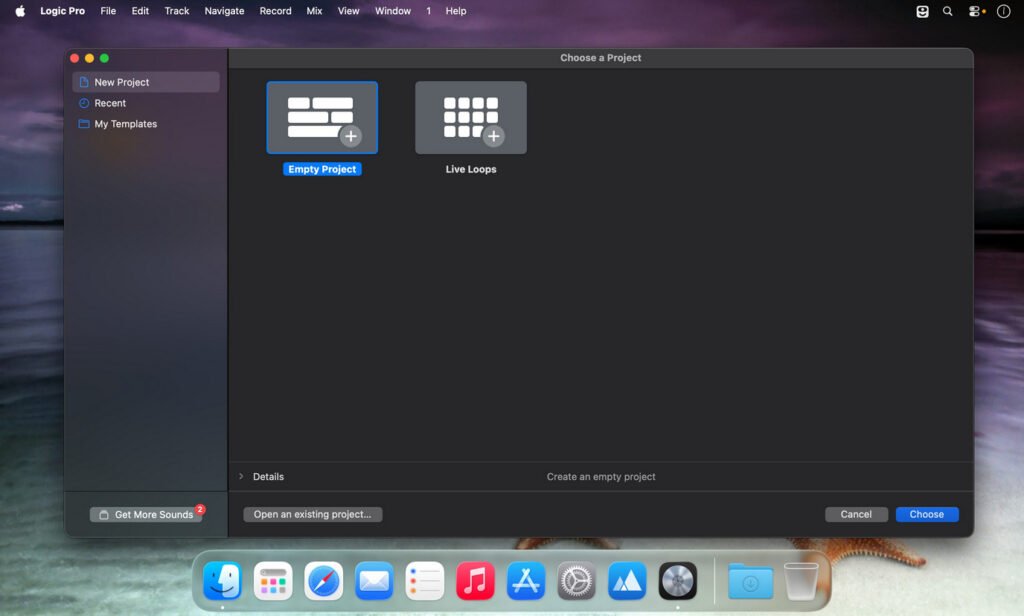Viewport: 1024px width, 616px height.
Task: Open App Store from the Dock
Action: pos(526,581)
